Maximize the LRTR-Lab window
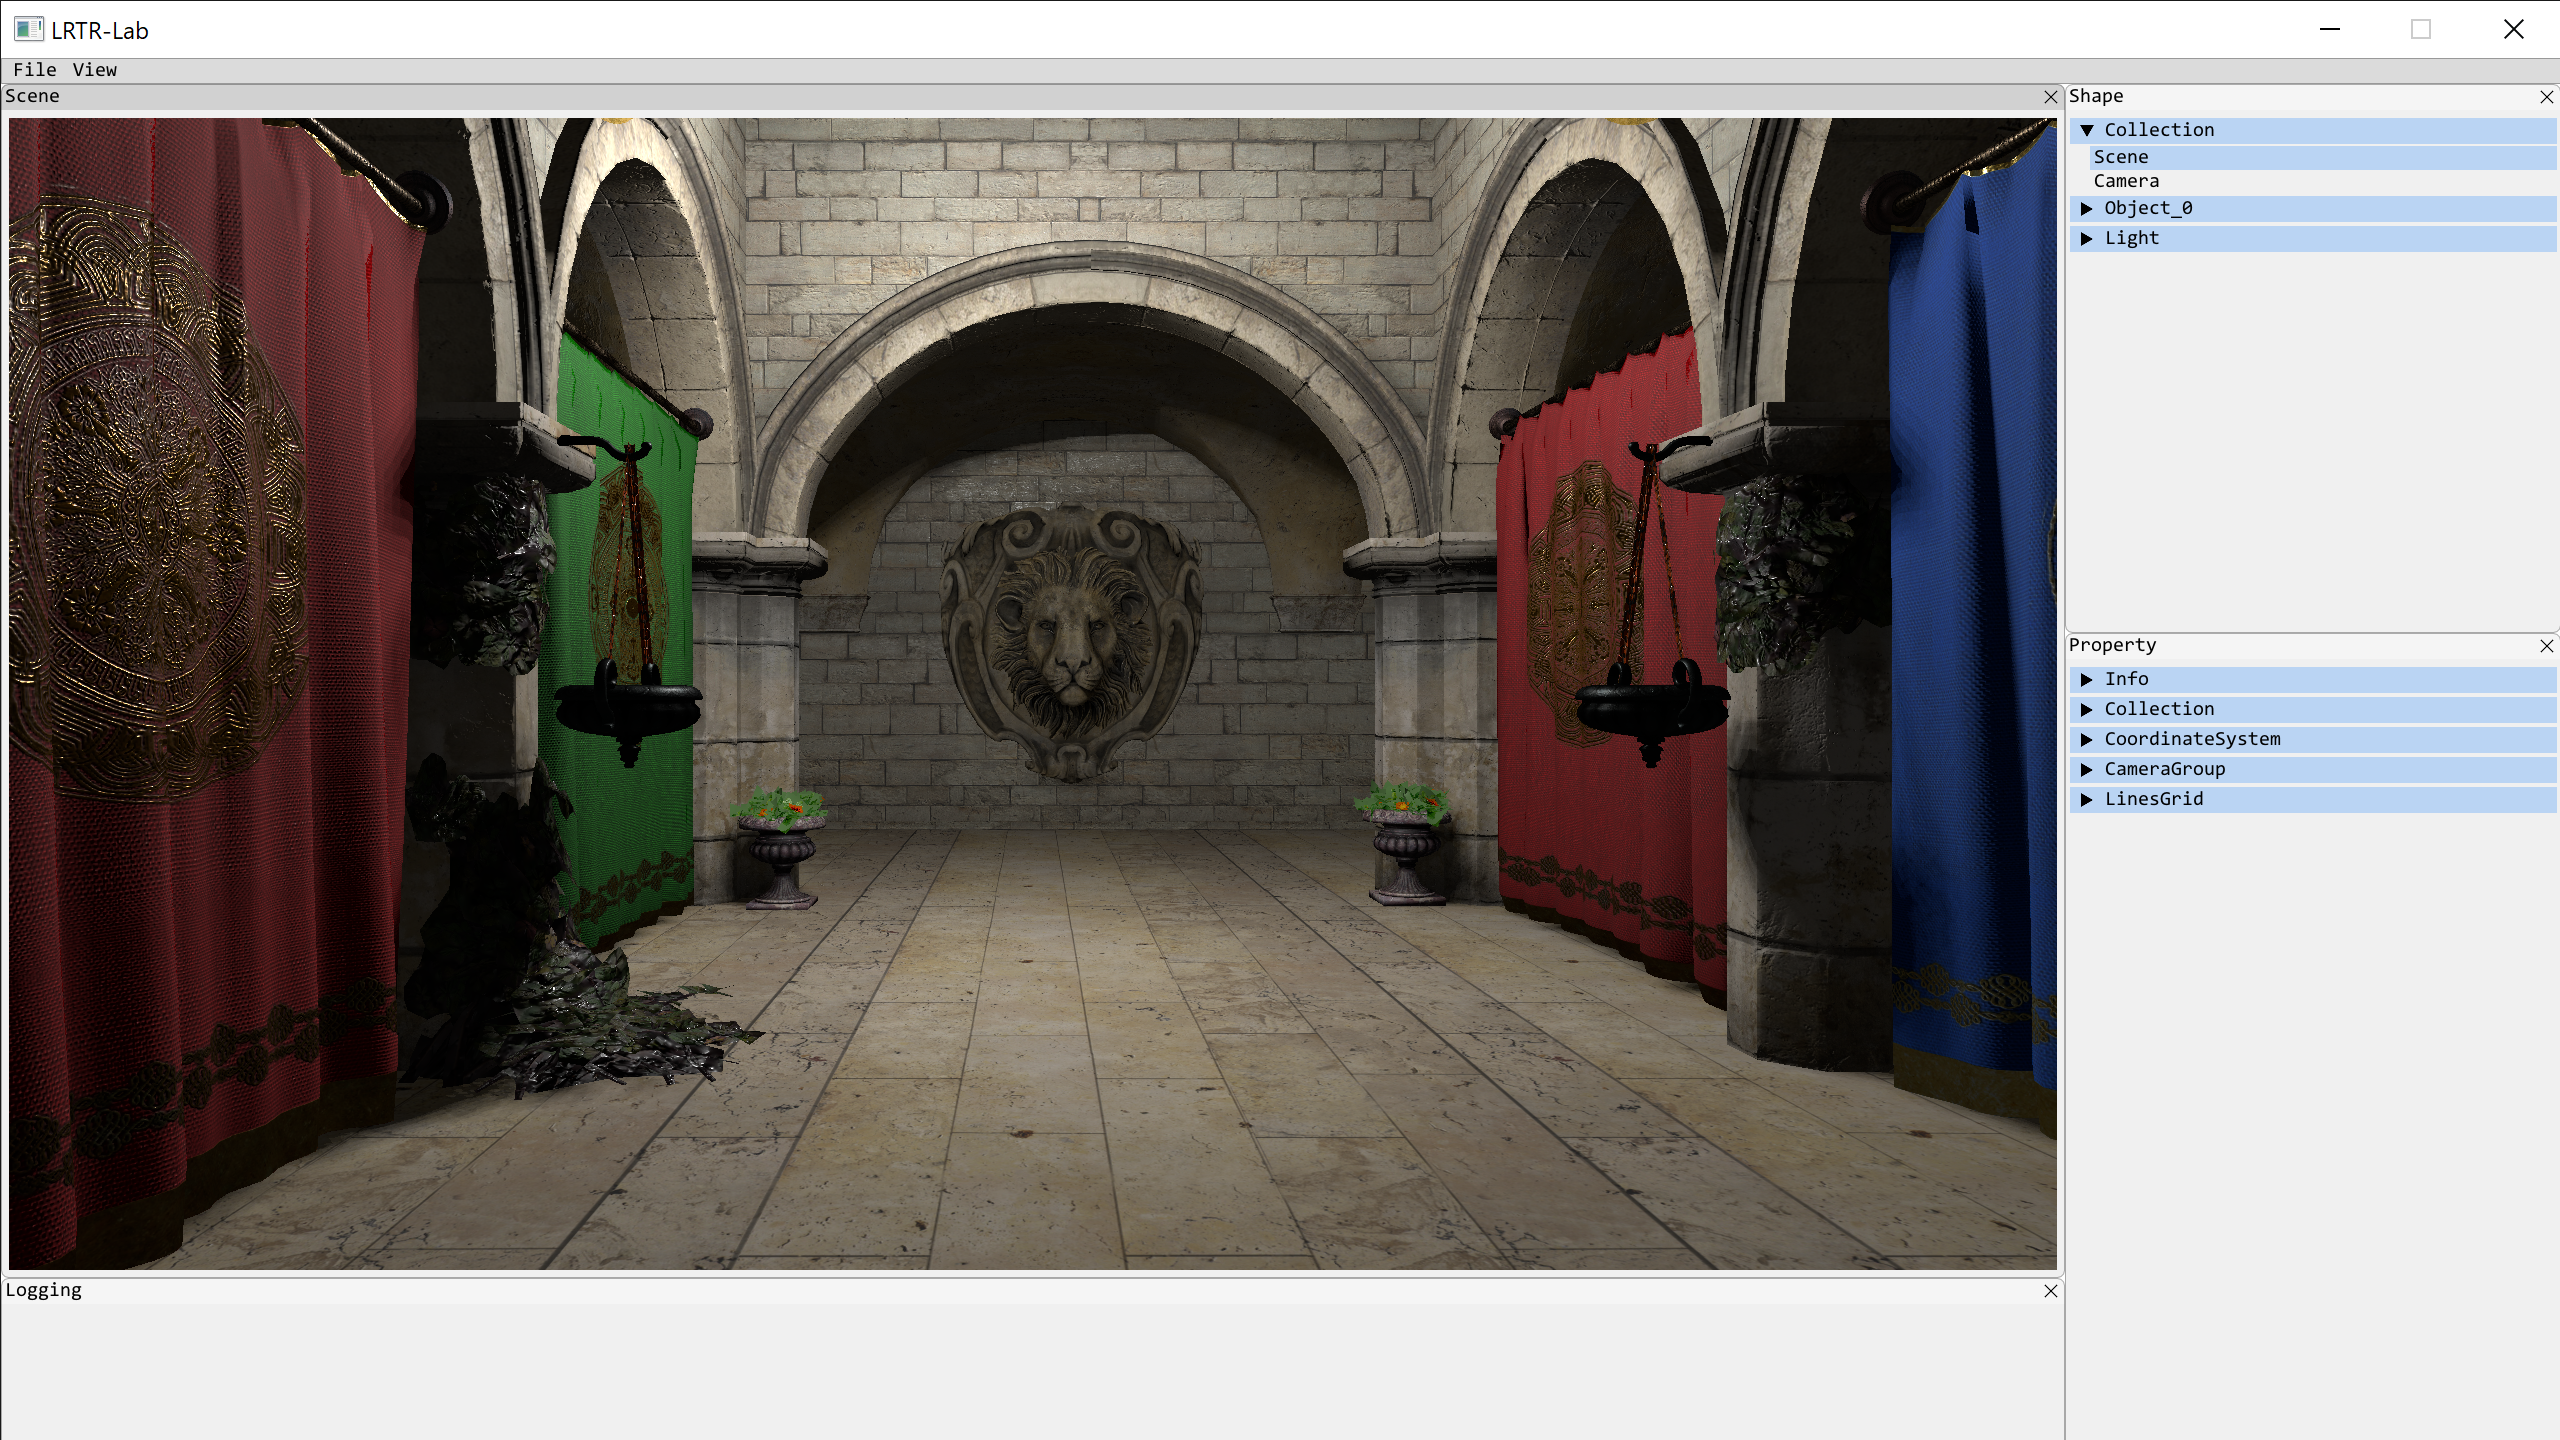Viewport: 2560px width, 1440px height. [x=2421, y=30]
